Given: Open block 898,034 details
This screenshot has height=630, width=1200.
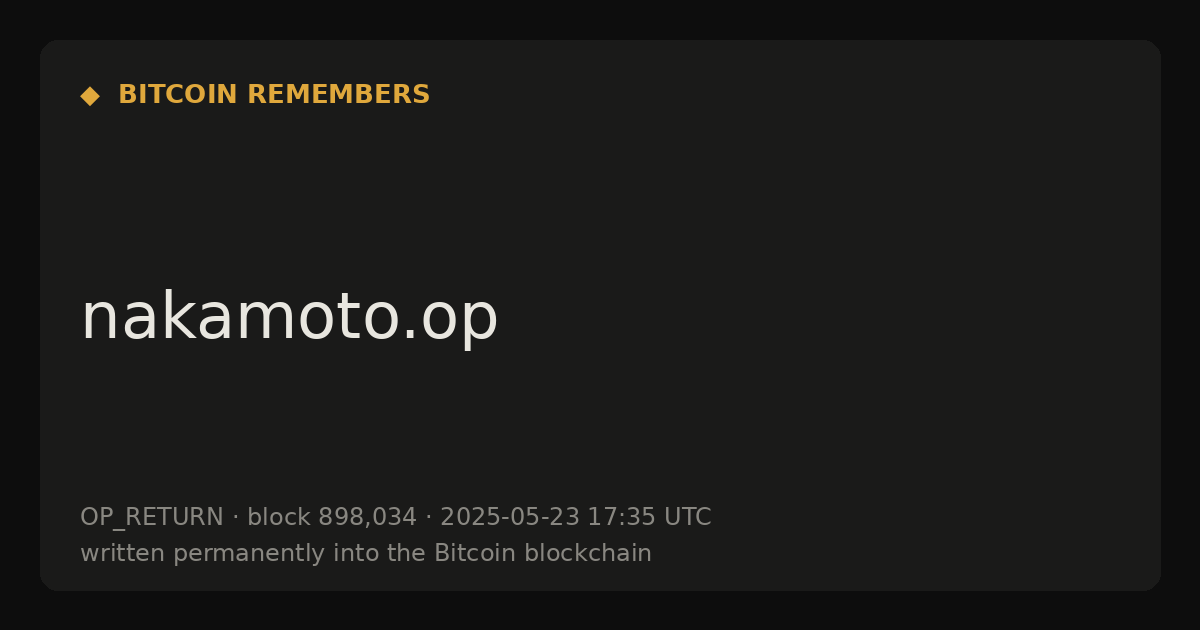Looking at the screenshot, I should tap(332, 517).
